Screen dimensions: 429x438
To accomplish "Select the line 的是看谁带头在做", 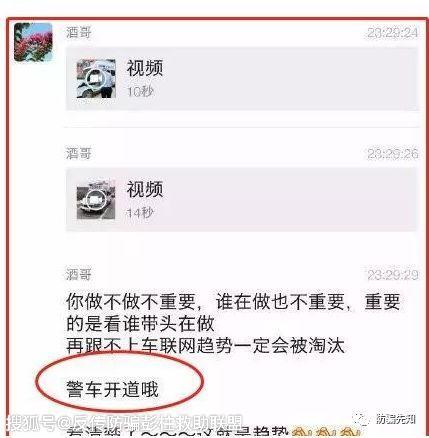I will coord(140,324).
